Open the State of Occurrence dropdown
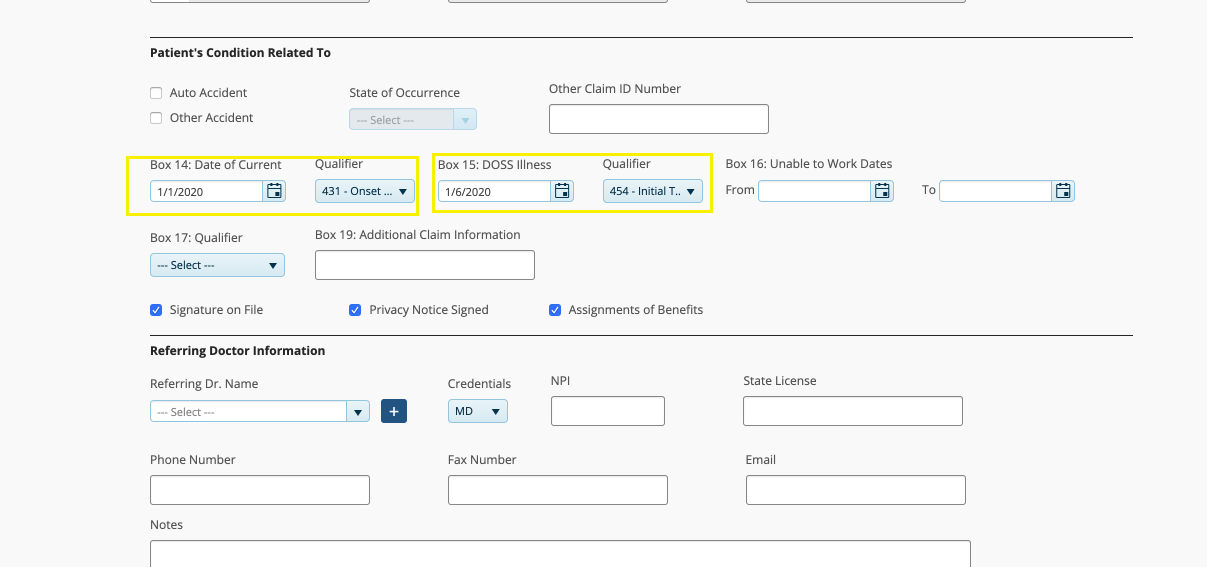The width and height of the screenshot is (1207, 567). (x=413, y=120)
